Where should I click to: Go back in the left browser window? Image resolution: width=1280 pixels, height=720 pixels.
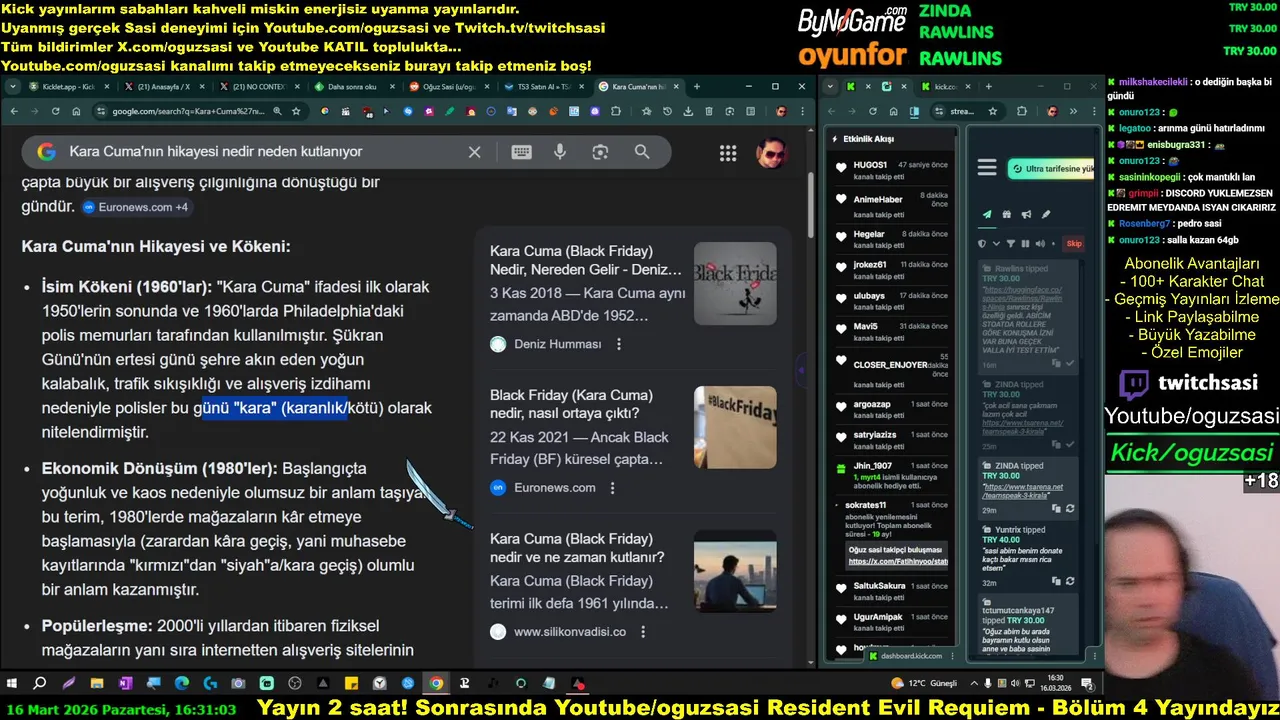coord(14,111)
